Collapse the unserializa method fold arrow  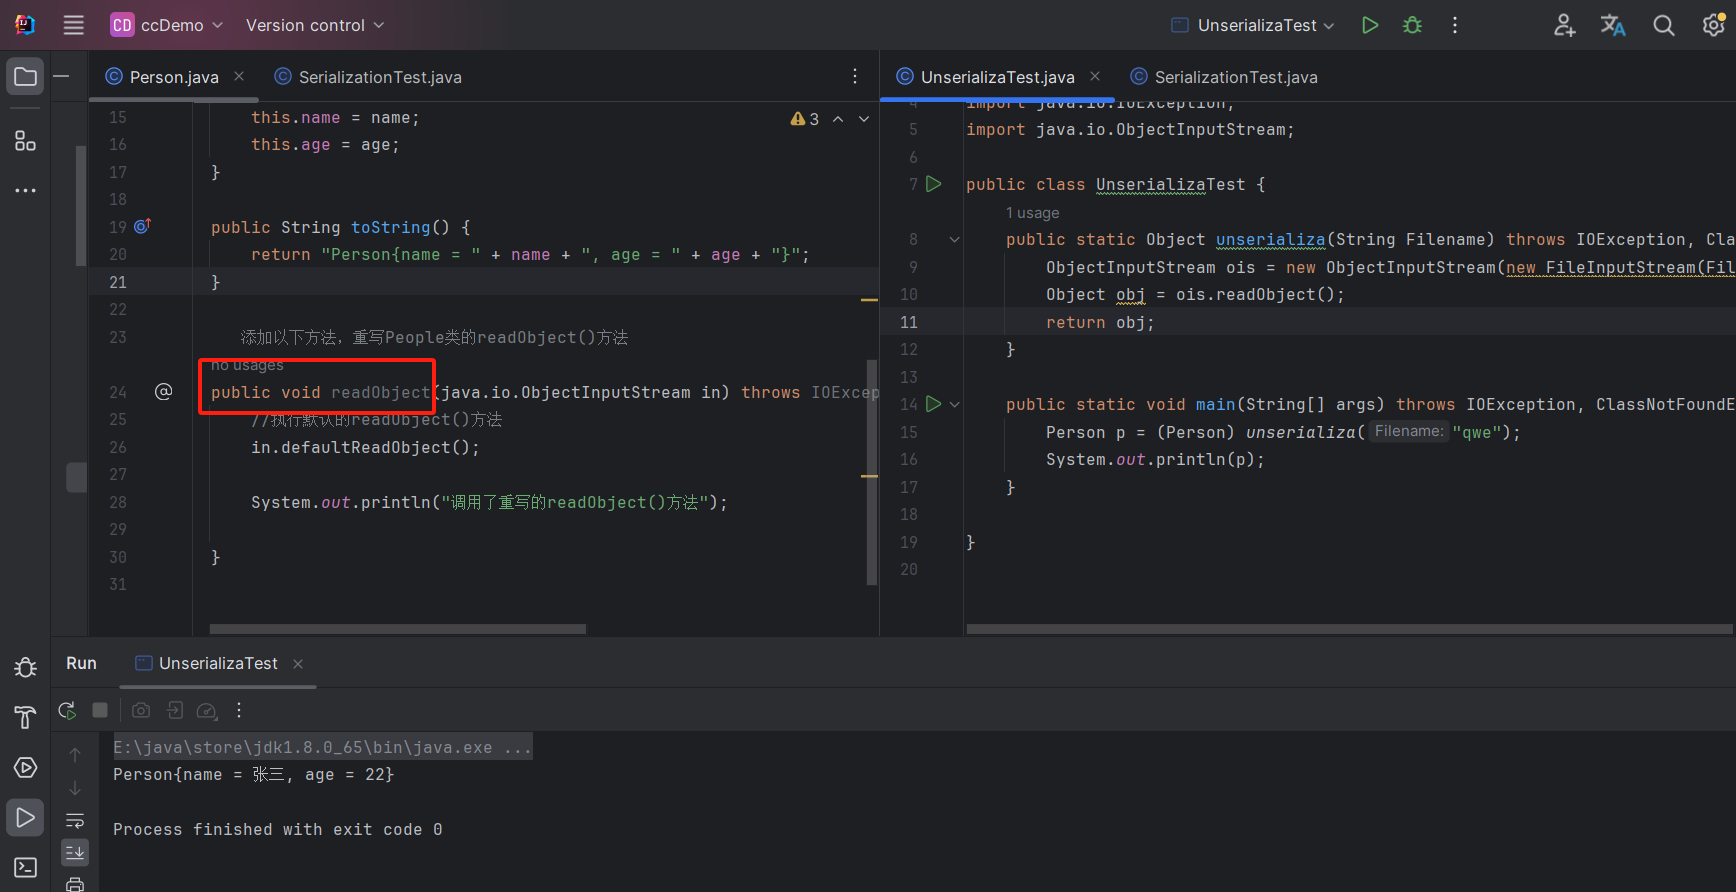click(x=954, y=239)
